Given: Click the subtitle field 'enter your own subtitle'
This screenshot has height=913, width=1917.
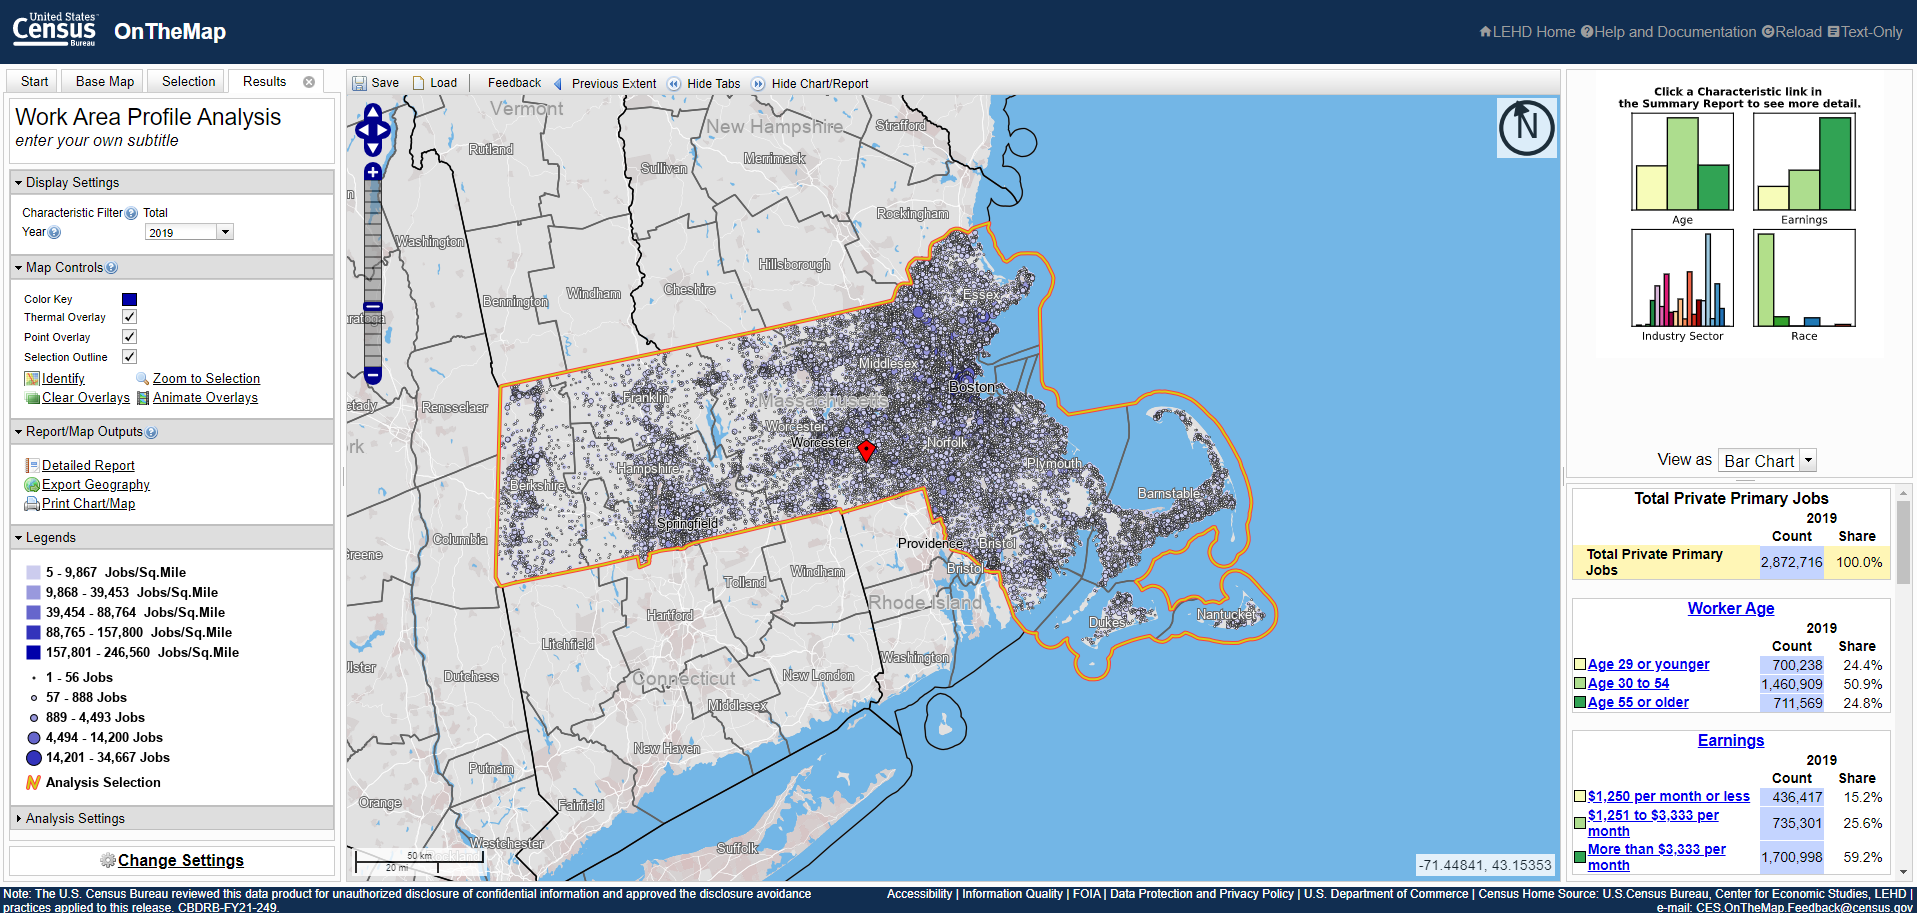Looking at the screenshot, I should click(x=97, y=141).
